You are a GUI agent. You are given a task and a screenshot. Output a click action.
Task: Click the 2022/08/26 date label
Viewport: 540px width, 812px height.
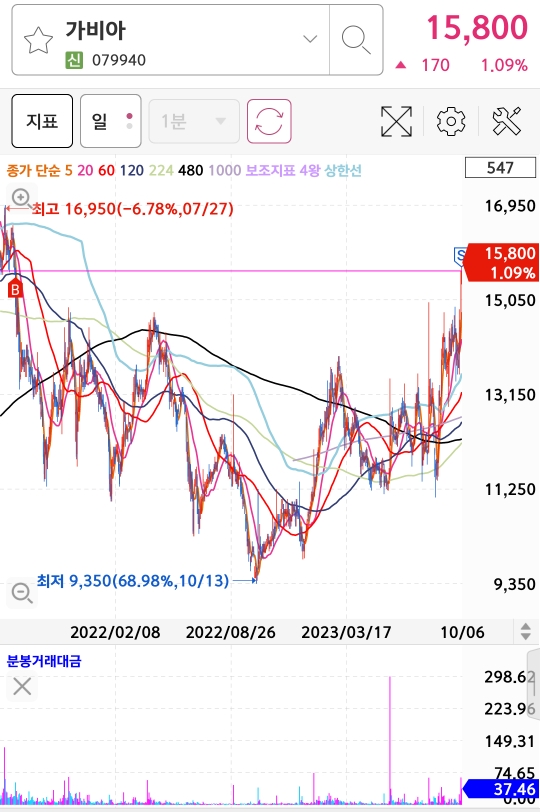230,632
